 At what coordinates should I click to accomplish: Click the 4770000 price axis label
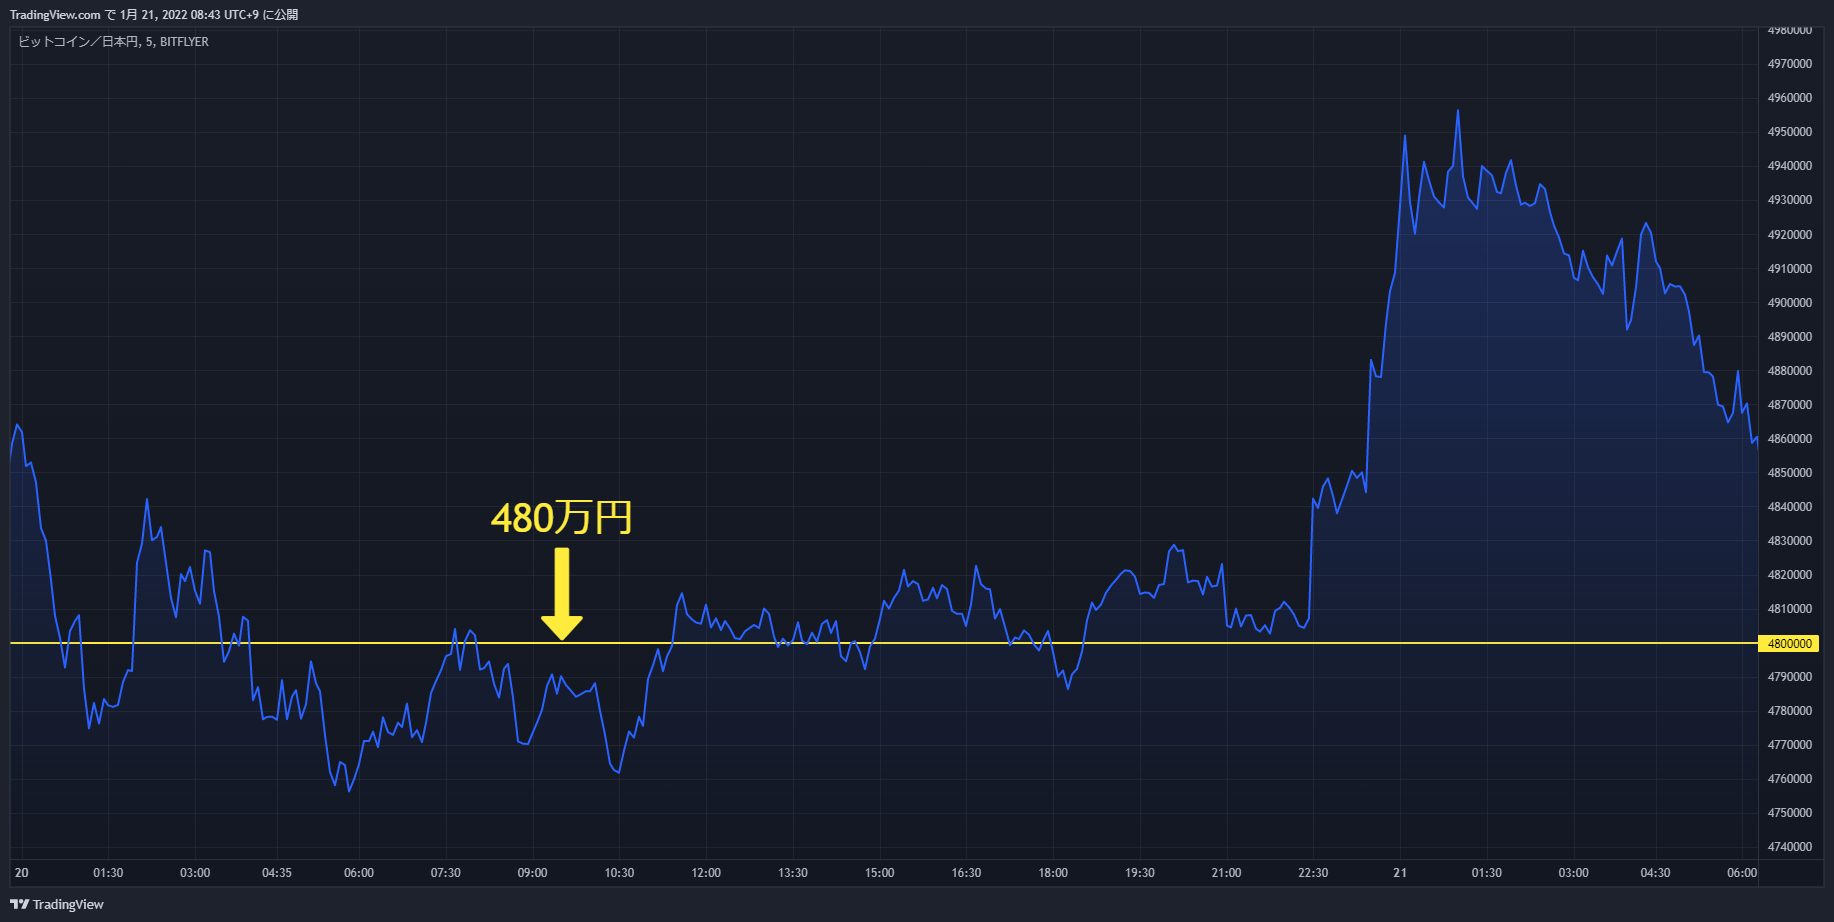pos(1789,745)
